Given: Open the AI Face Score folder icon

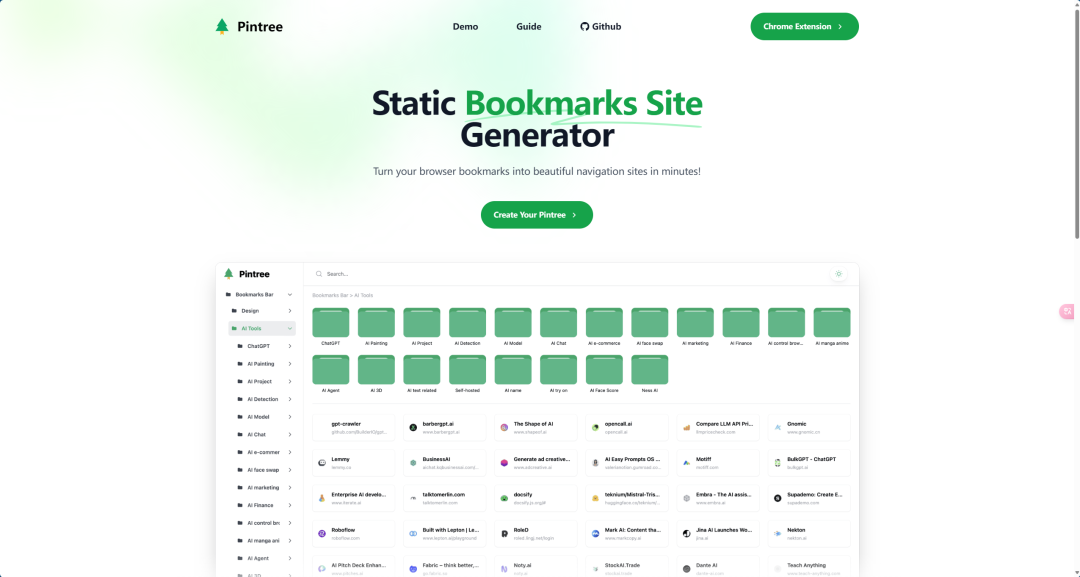Looking at the screenshot, I should [604, 370].
